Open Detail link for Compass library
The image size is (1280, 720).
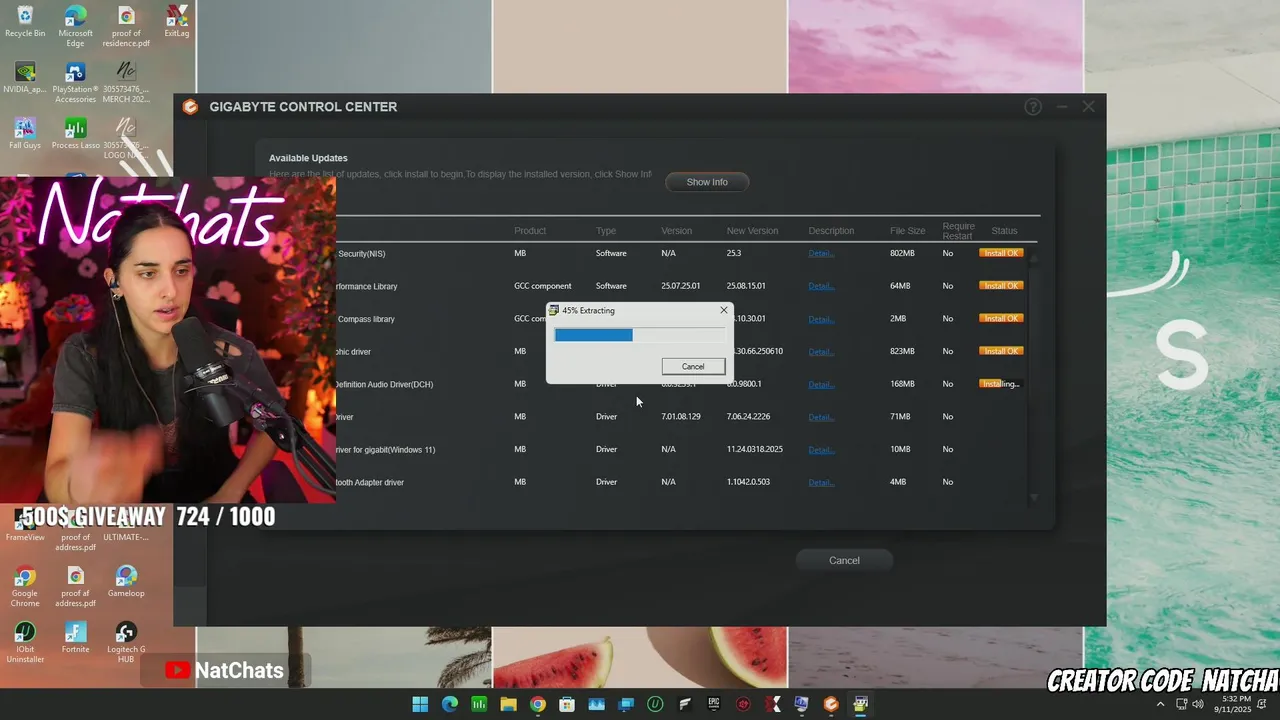[821, 319]
